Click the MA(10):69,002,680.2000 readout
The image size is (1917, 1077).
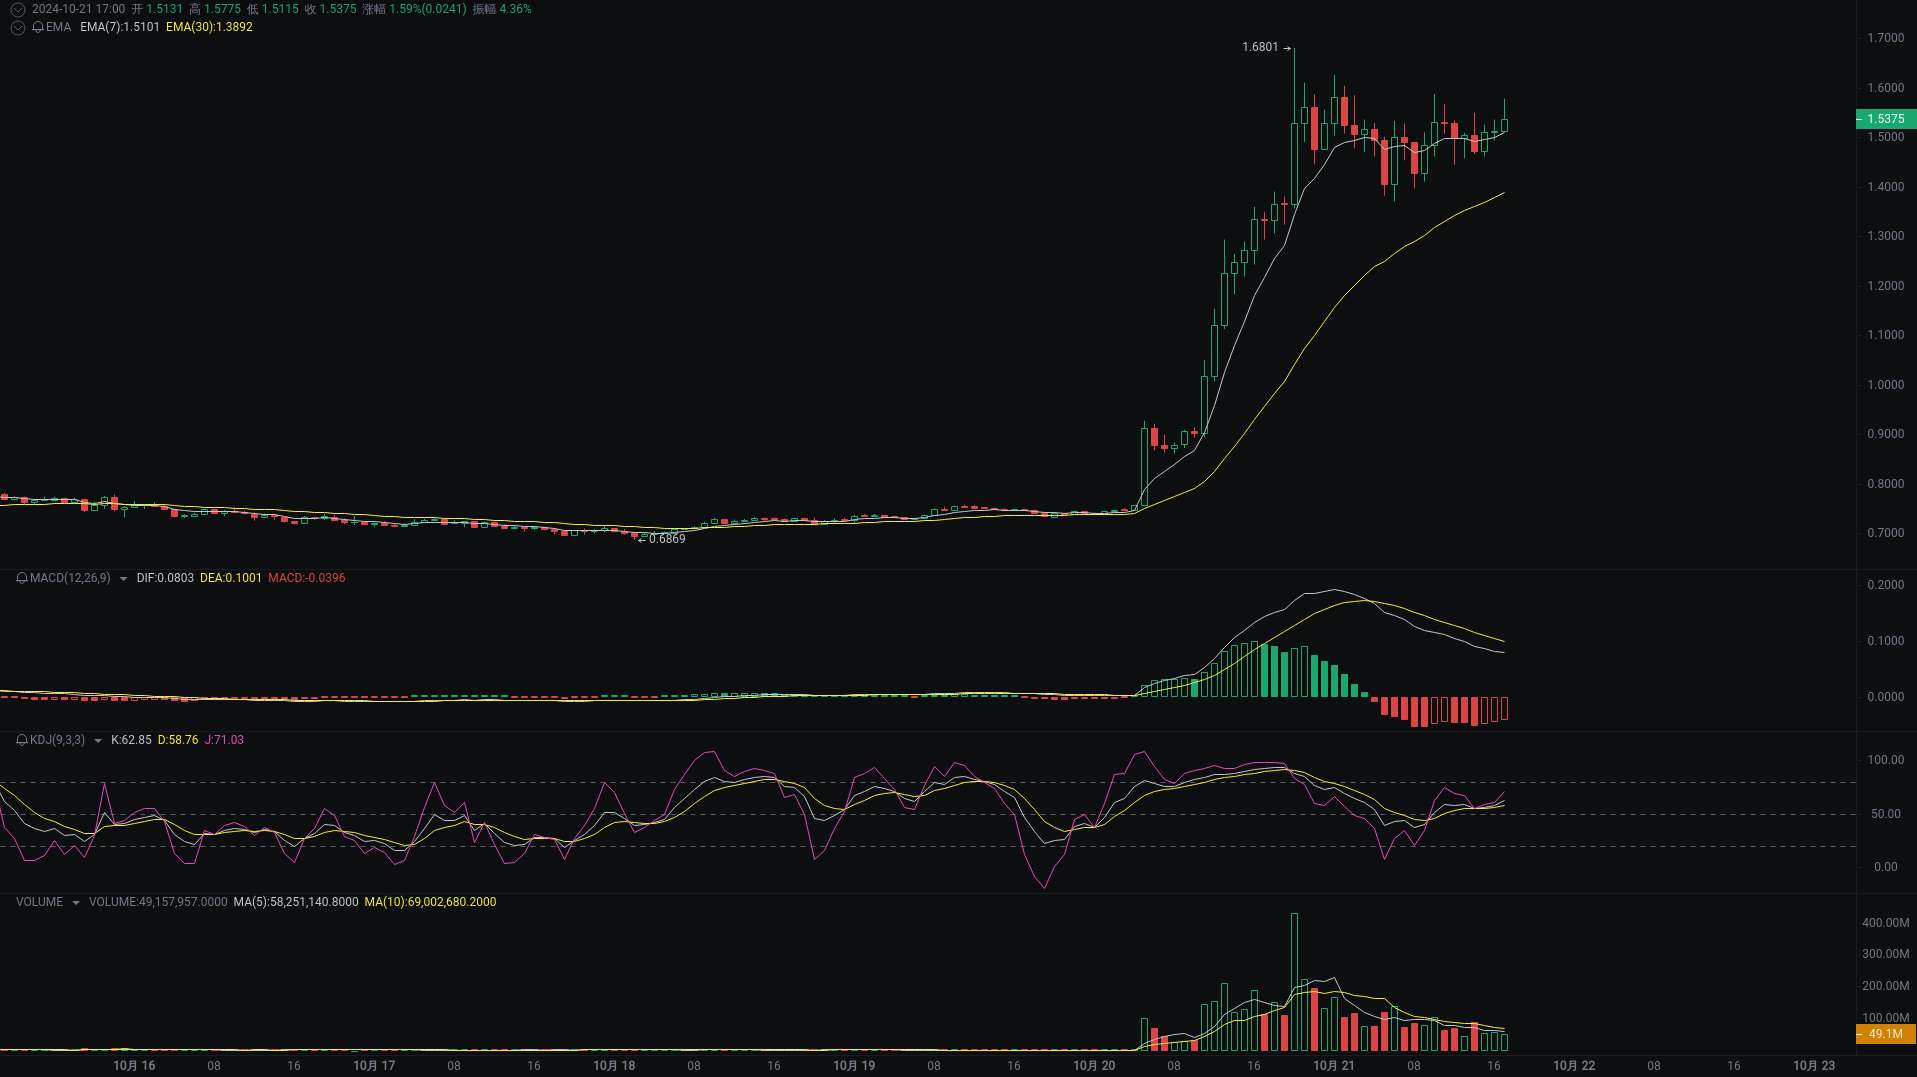tap(430, 902)
